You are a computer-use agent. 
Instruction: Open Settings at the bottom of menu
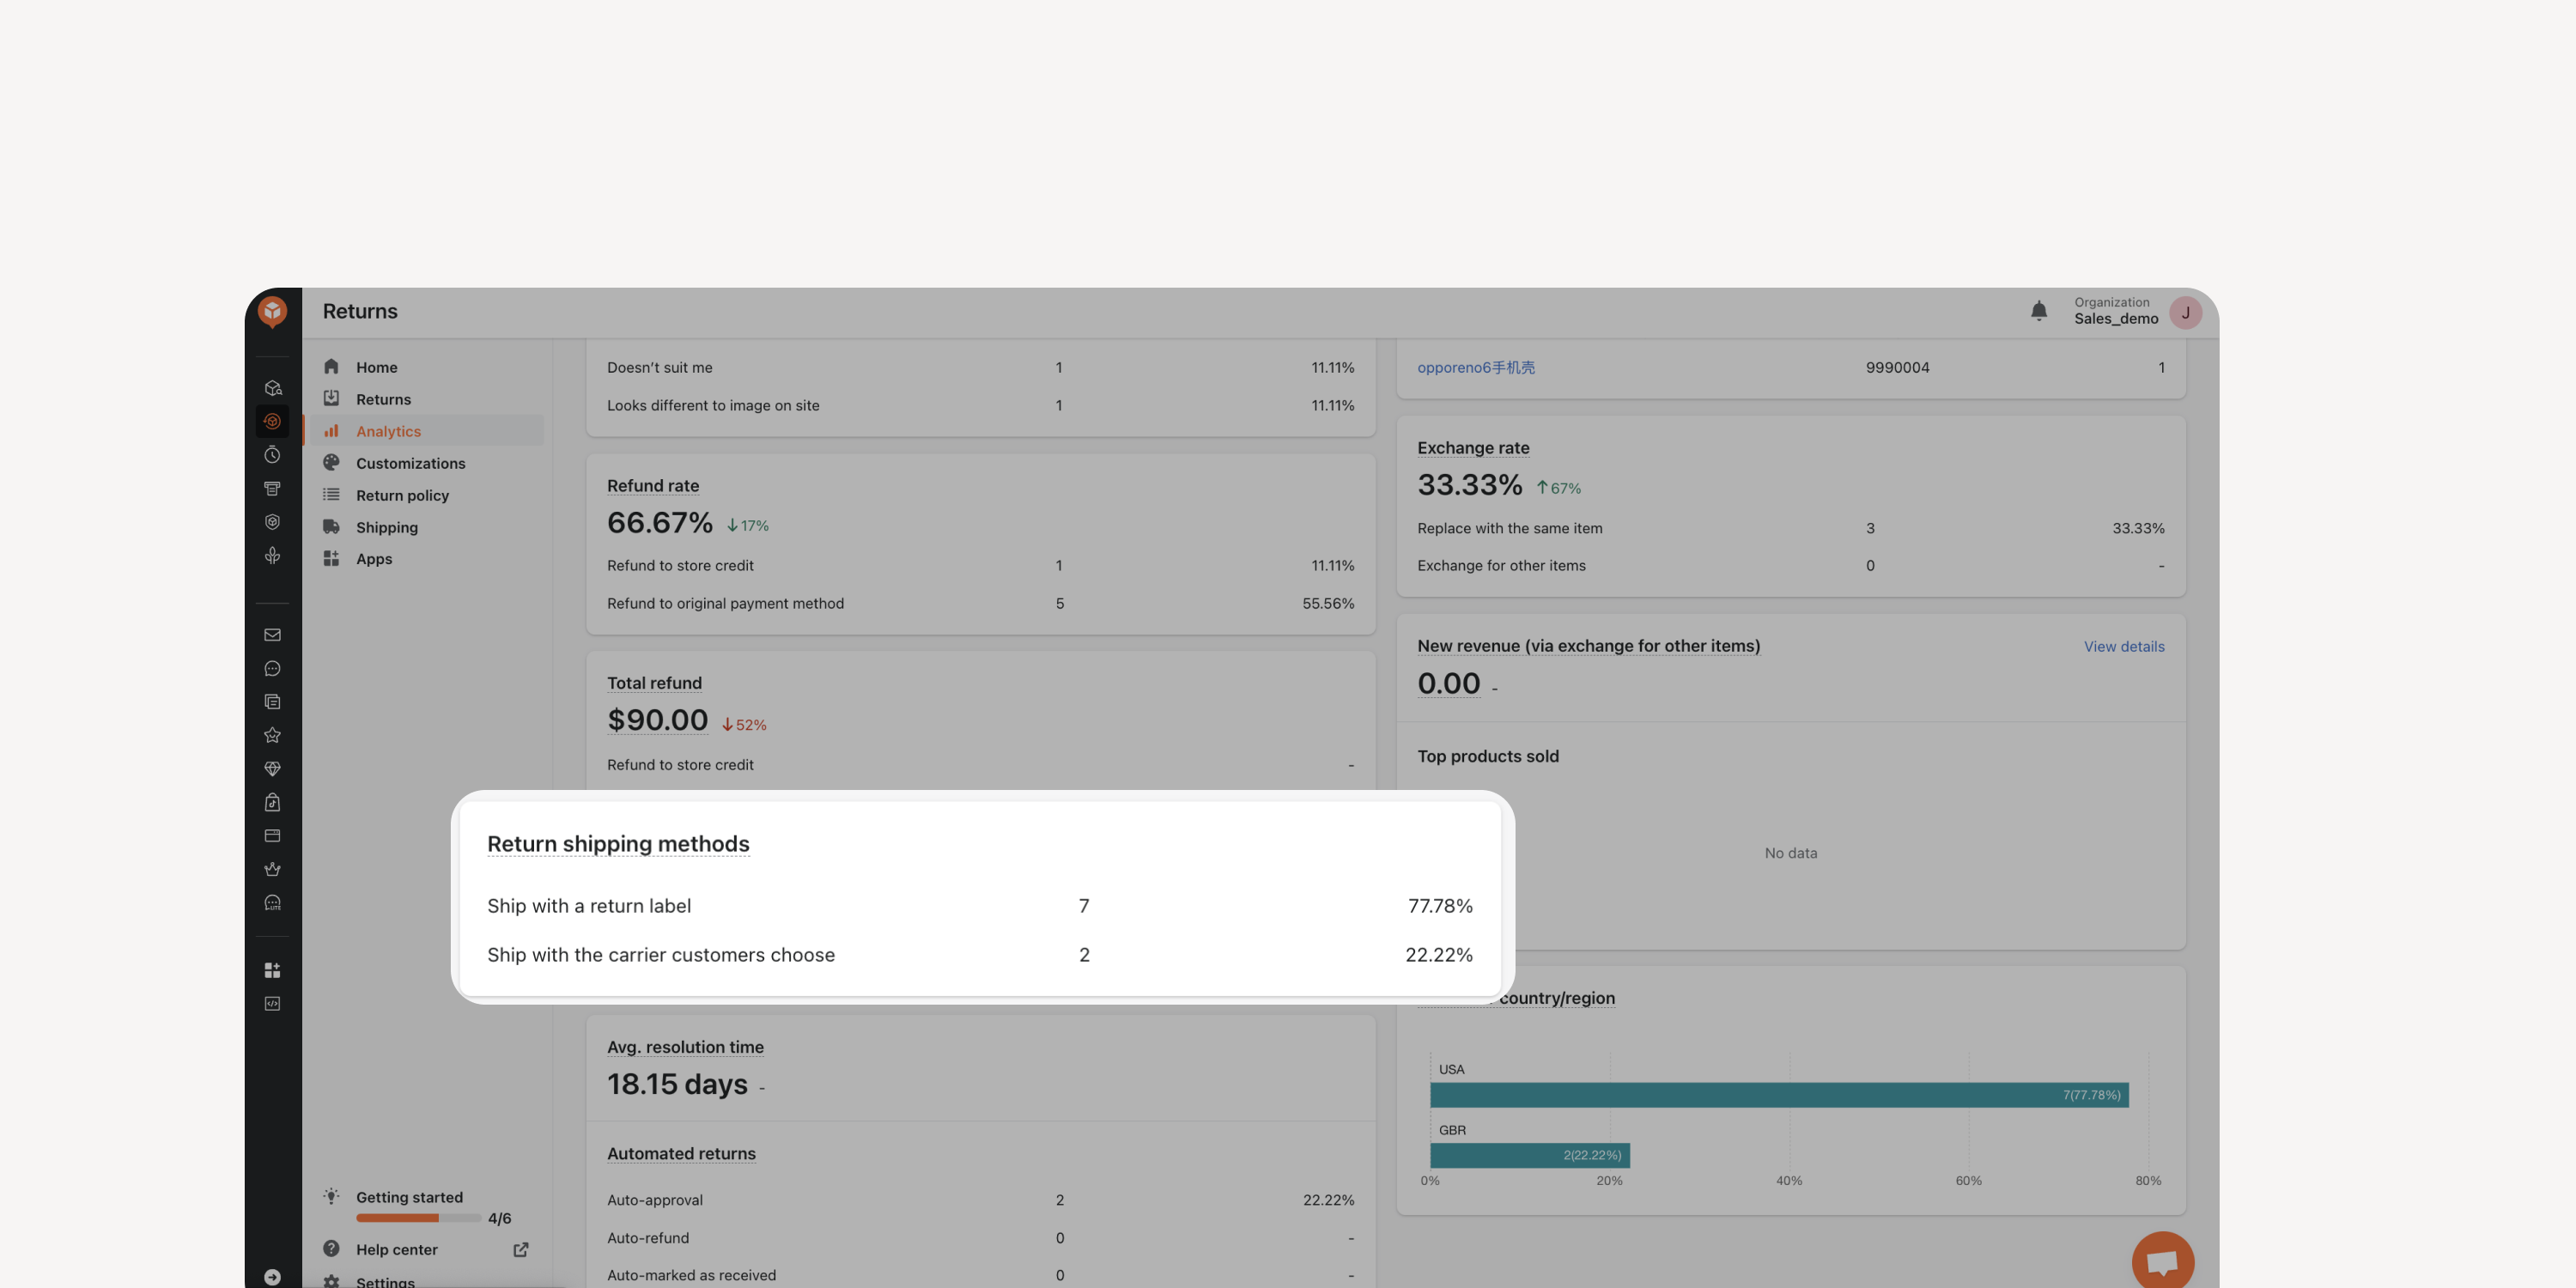click(385, 1282)
